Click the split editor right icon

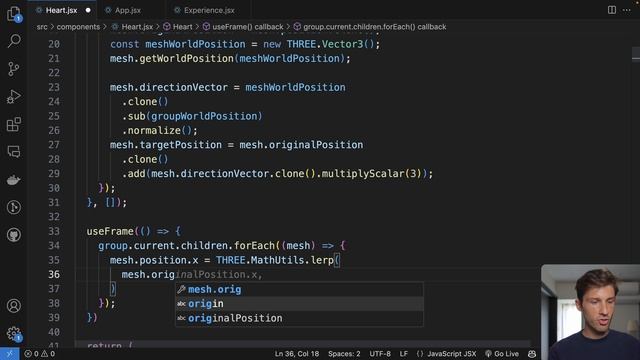[611, 10]
